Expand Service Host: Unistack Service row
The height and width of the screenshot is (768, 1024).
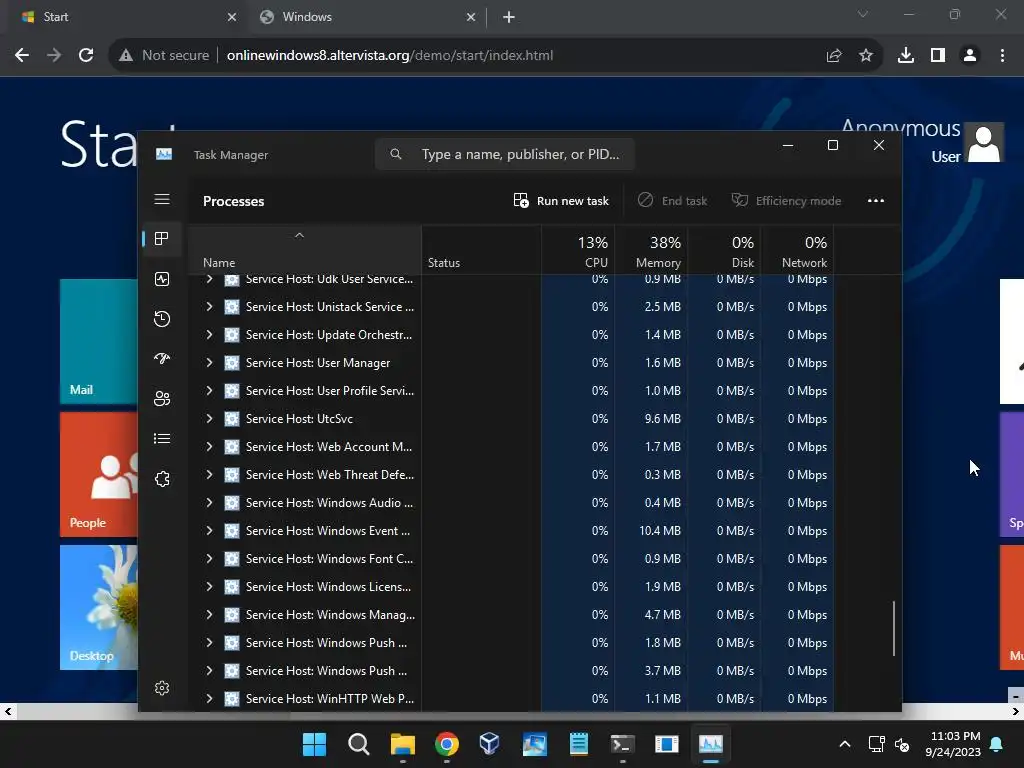(209, 306)
